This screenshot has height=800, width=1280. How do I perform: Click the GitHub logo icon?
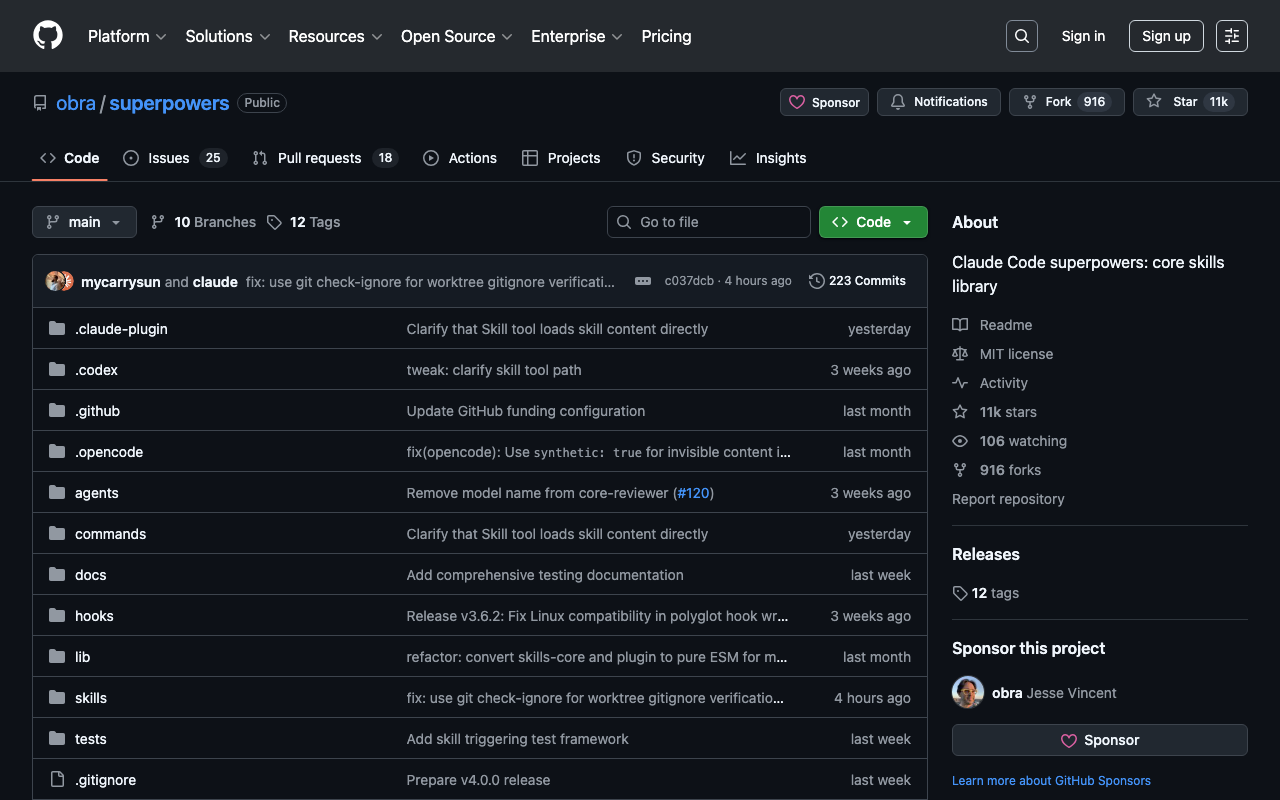[x=48, y=36]
